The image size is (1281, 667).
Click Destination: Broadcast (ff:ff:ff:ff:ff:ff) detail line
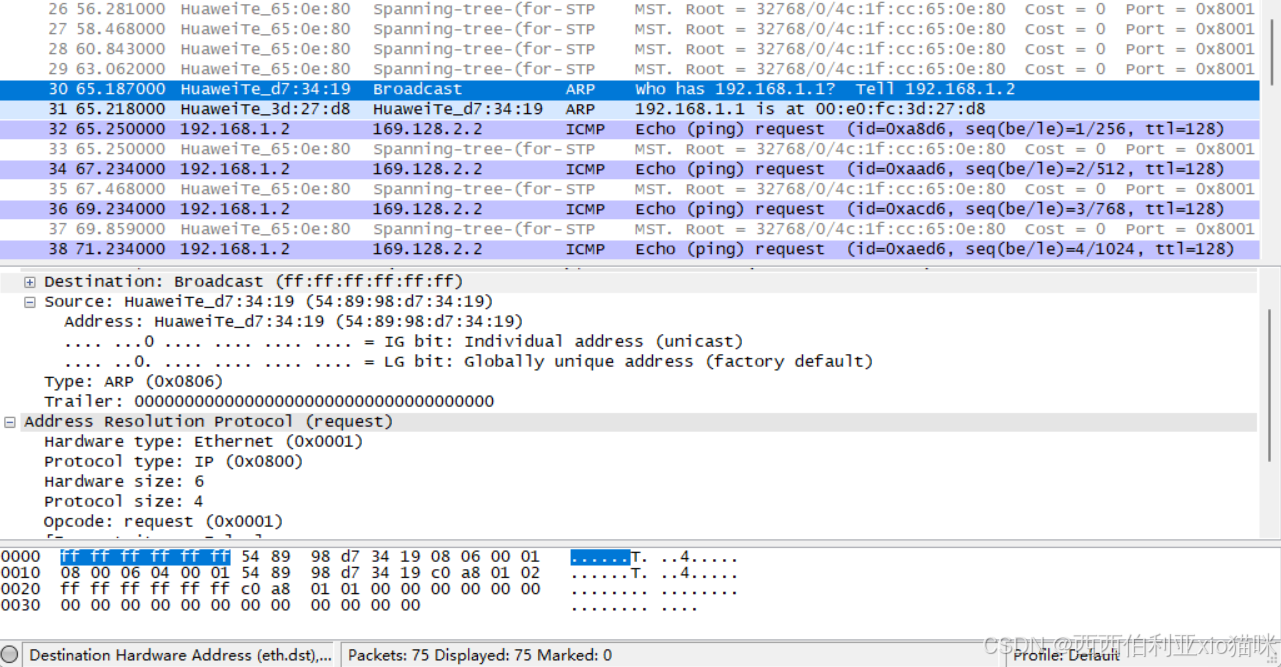pos(253,282)
